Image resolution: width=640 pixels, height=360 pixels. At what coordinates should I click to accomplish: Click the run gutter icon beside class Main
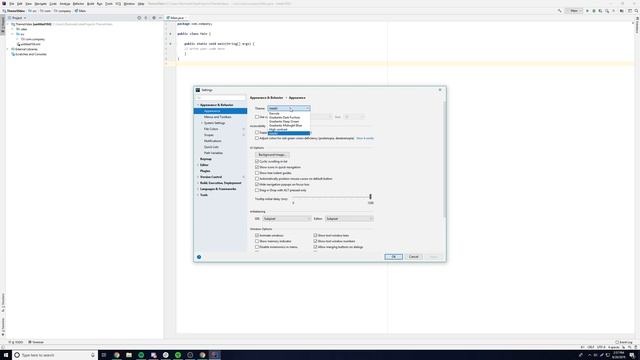coord(170,34)
